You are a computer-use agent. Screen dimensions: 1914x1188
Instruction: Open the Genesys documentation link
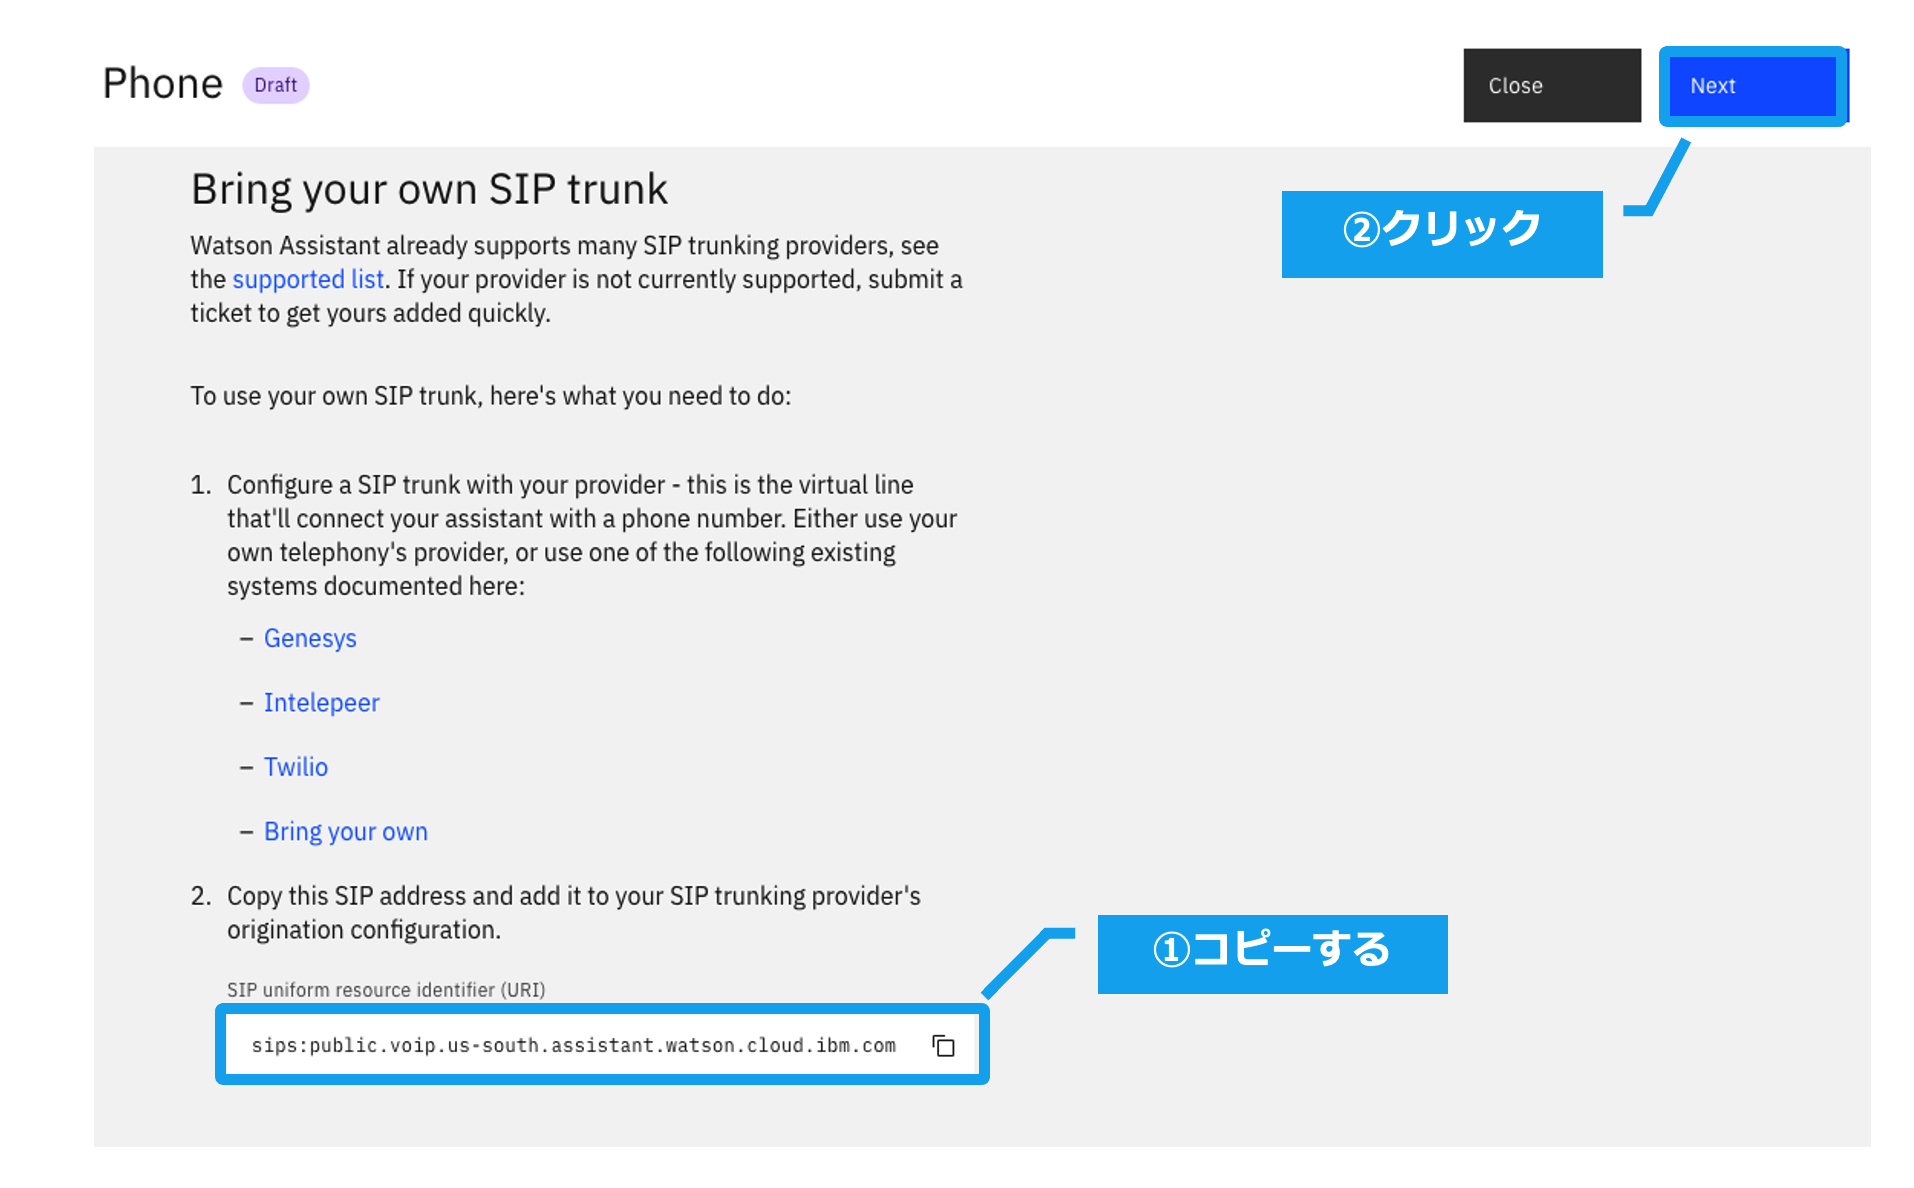pos(310,638)
